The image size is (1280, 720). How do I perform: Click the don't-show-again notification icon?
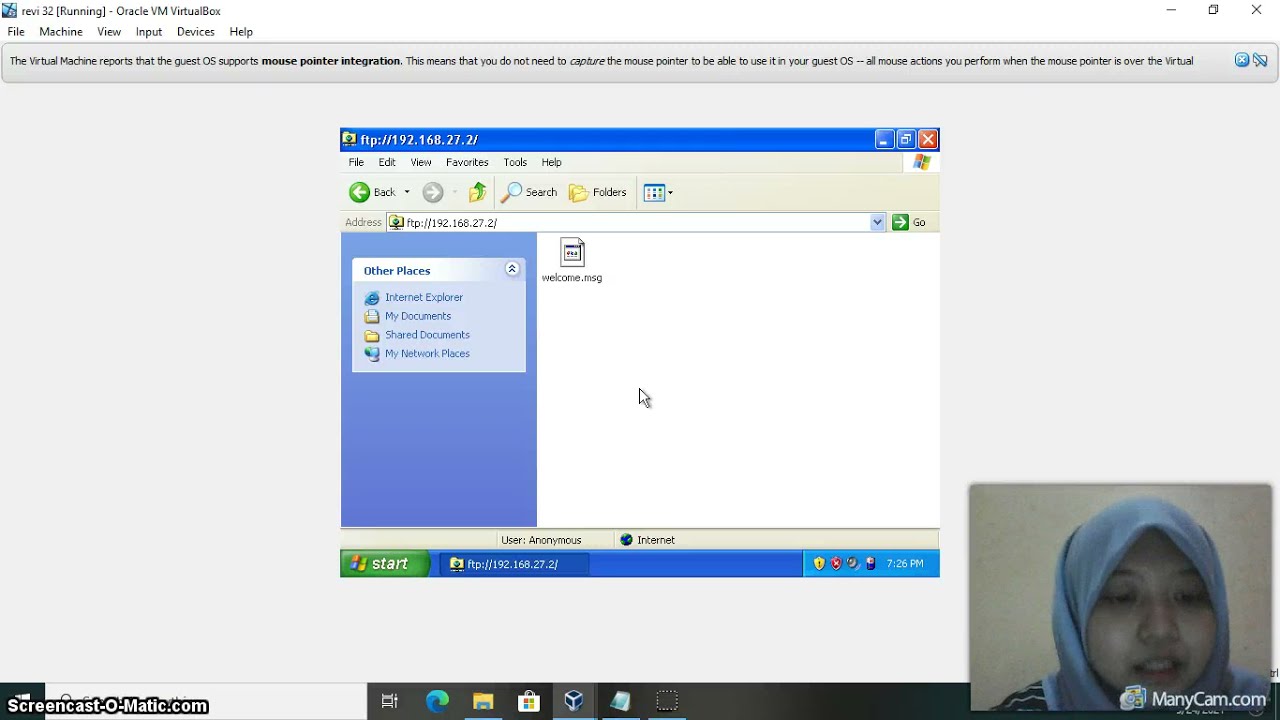point(1260,60)
